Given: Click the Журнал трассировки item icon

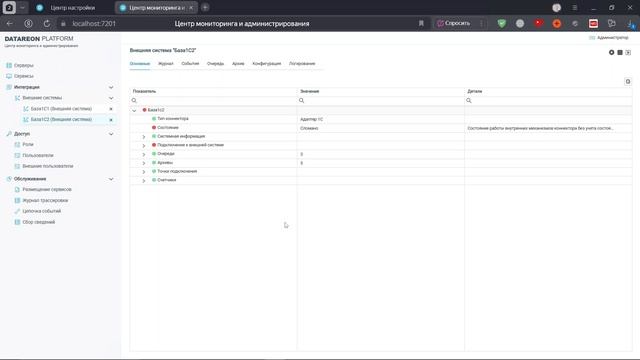Looking at the screenshot, I should click(x=17, y=200).
